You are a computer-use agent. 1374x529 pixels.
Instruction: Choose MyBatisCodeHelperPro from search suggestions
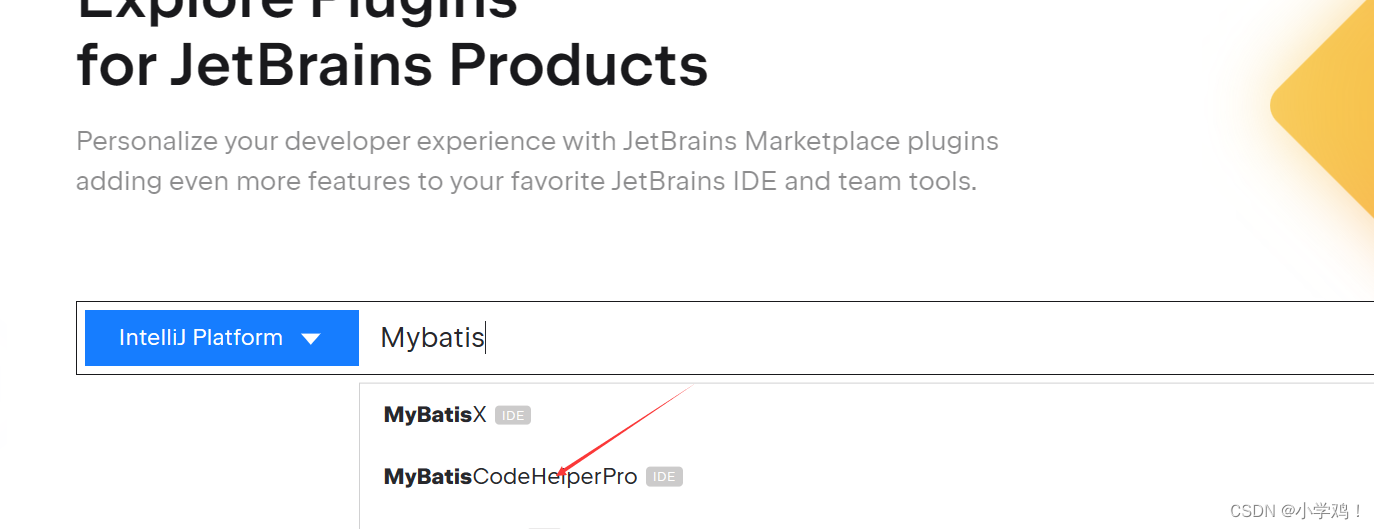click(510, 477)
